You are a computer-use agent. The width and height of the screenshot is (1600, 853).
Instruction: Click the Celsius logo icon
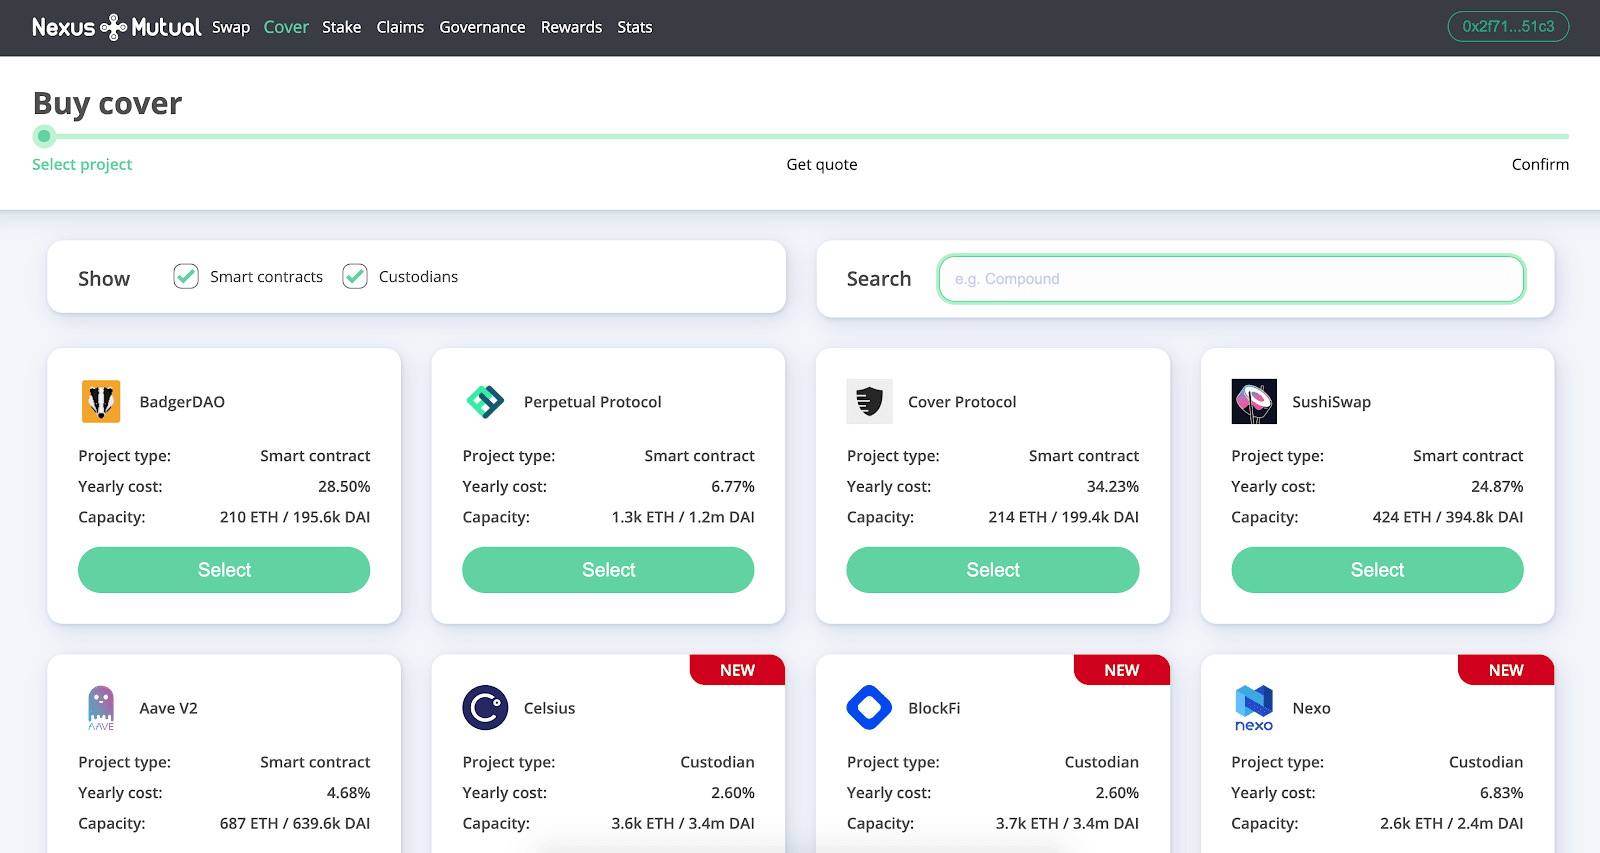tap(485, 708)
